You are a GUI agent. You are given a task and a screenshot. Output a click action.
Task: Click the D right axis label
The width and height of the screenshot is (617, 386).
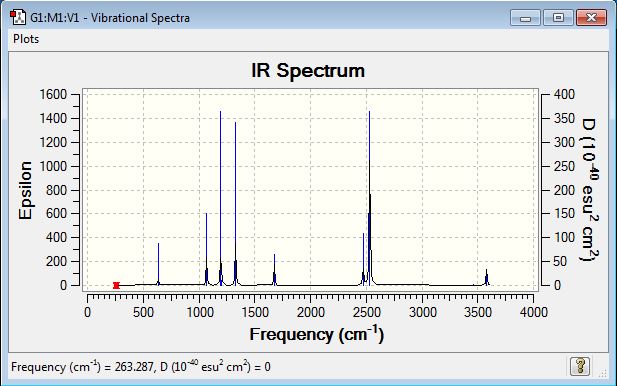[x=589, y=190]
